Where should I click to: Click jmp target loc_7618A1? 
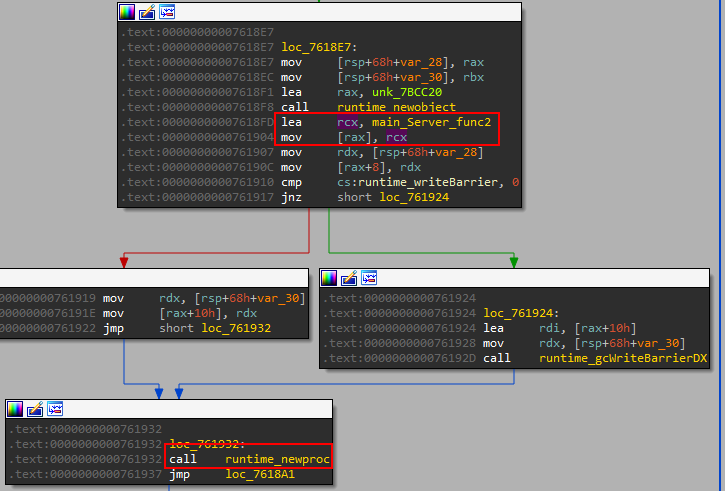pyautogui.click(x=260, y=474)
